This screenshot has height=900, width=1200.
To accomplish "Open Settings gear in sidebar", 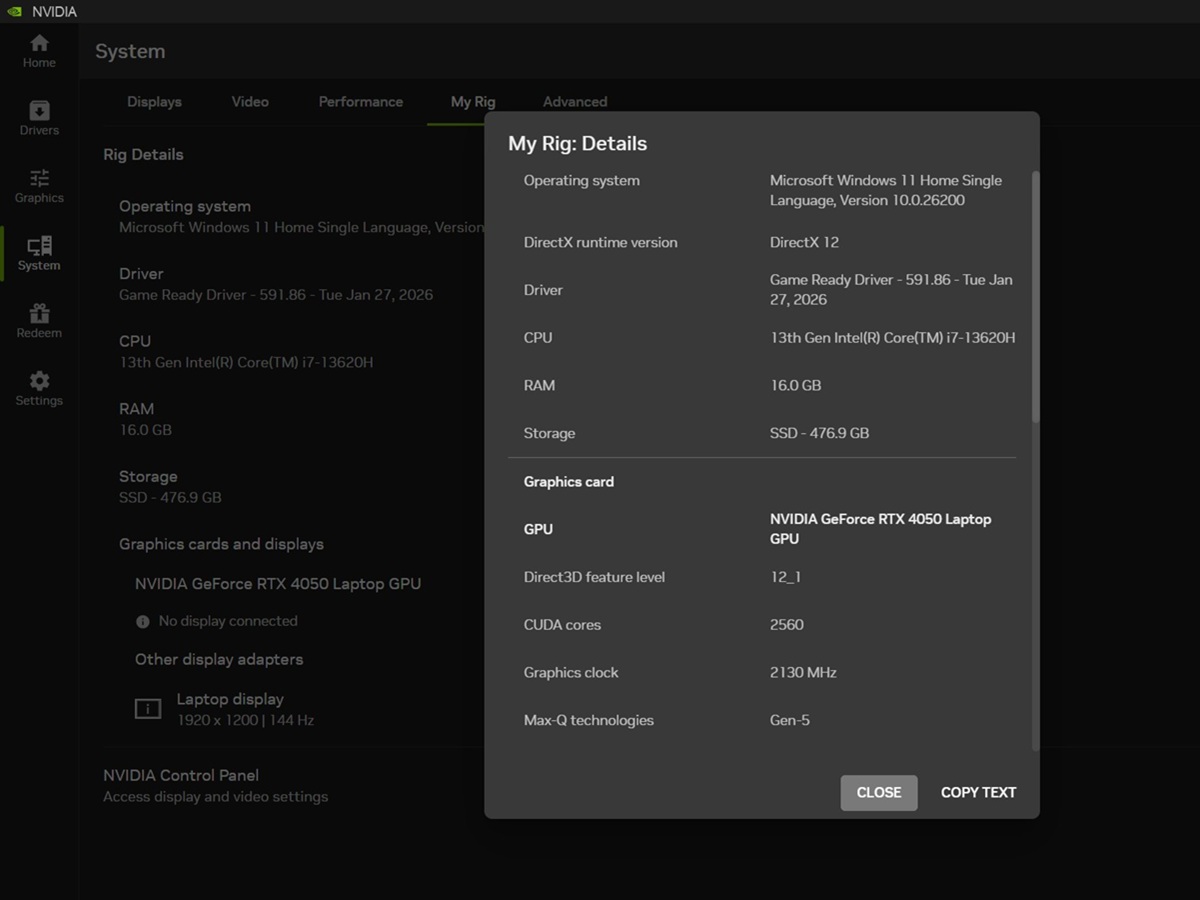I will pos(39,382).
